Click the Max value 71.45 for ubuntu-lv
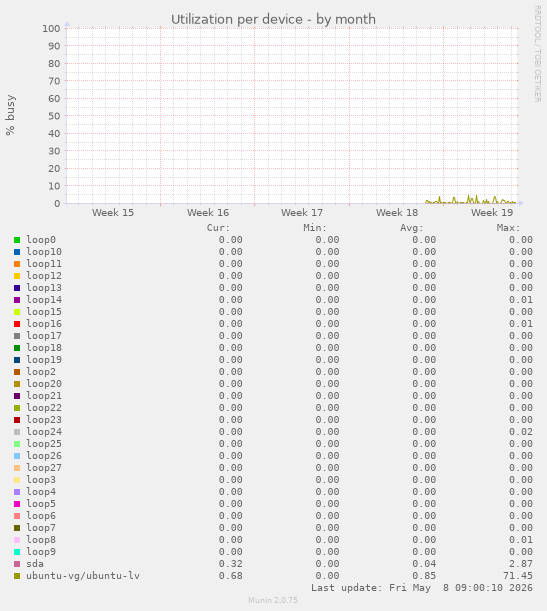The width and height of the screenshot is (547, 611). [x=518, y=576]
